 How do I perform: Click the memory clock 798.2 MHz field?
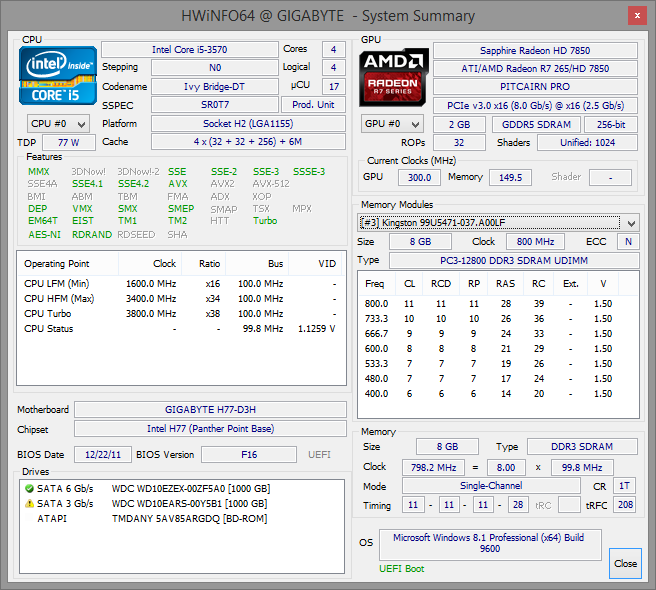(x=433, y=467)
